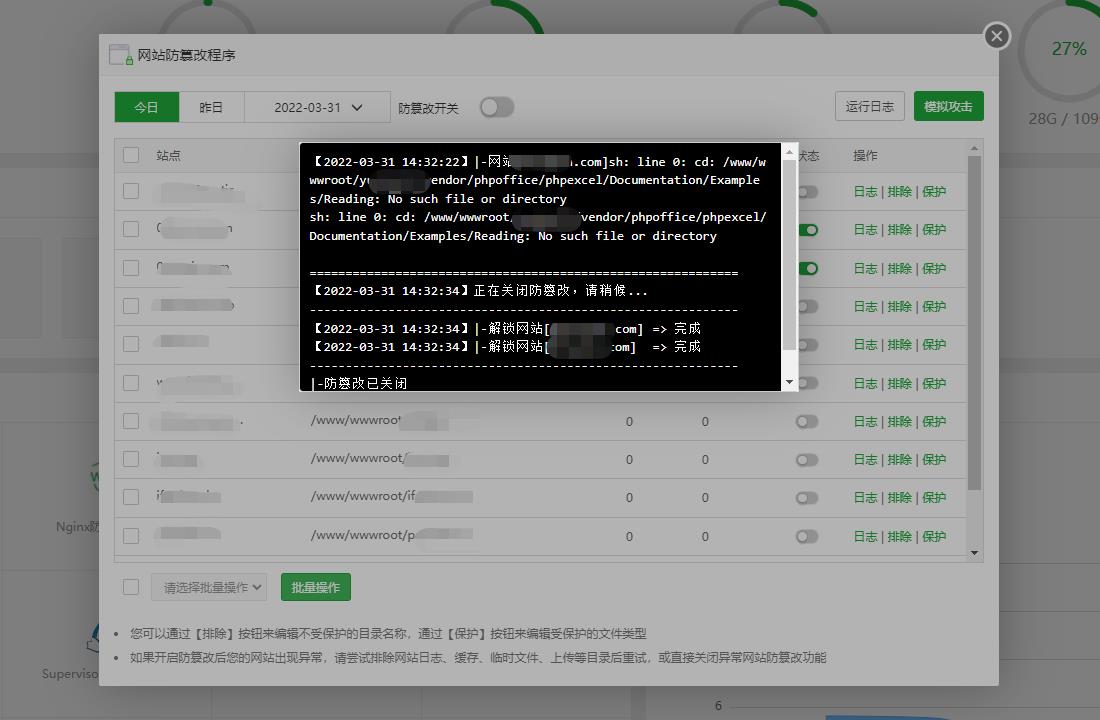Viewport: 1100px width, 720px height.
Task: Toggle protection switch in the /www/wwwroot/p row
Action: click(x=807, y=537)
